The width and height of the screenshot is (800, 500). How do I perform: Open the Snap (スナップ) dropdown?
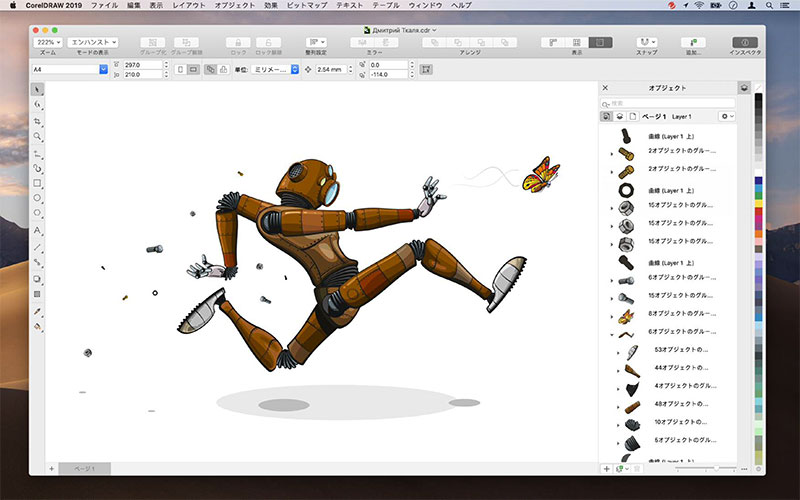(646, 42)
